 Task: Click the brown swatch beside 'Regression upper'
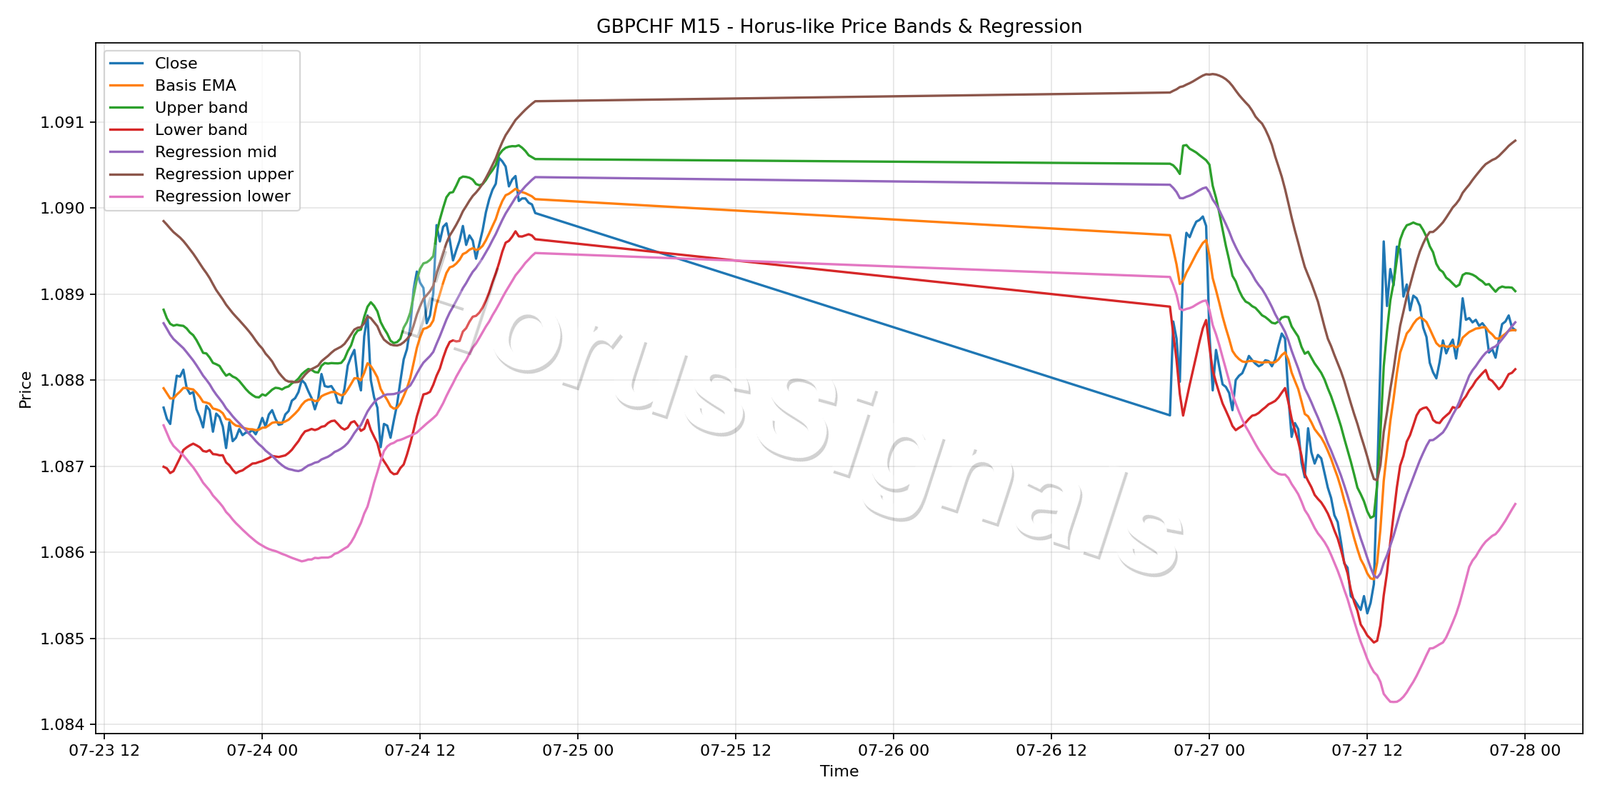click(127, 174)
